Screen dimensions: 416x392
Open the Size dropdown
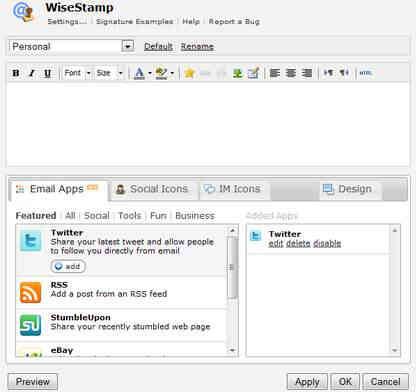coord(109,73)
